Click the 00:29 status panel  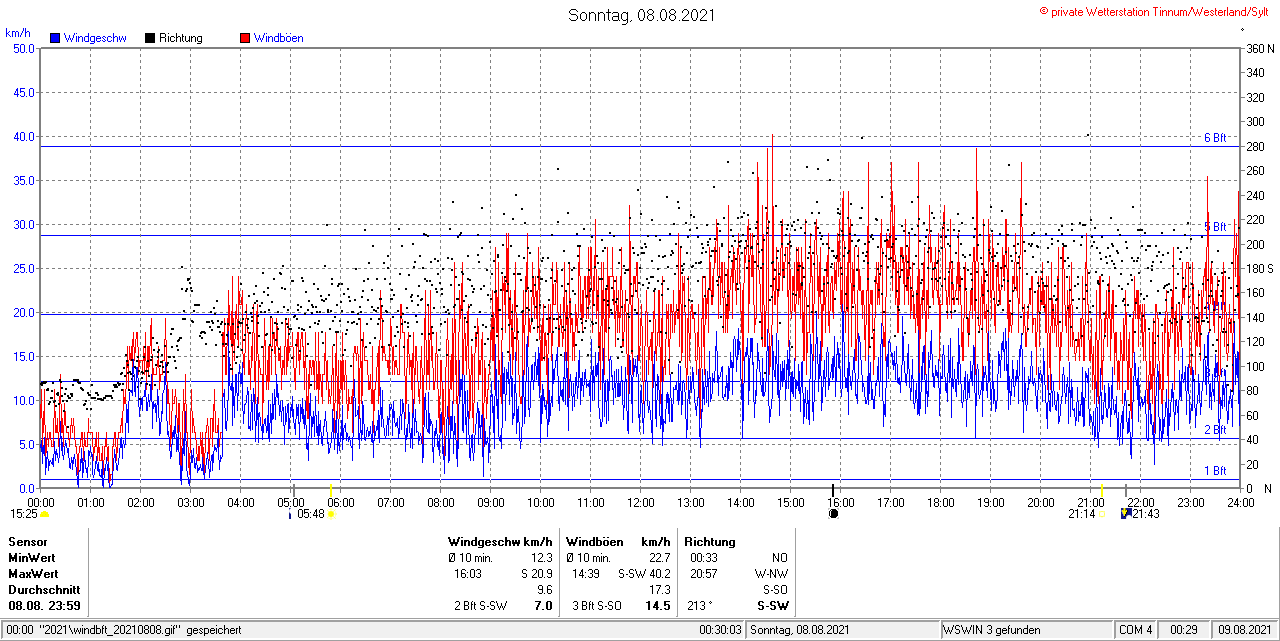click(x=1185, y=630)
